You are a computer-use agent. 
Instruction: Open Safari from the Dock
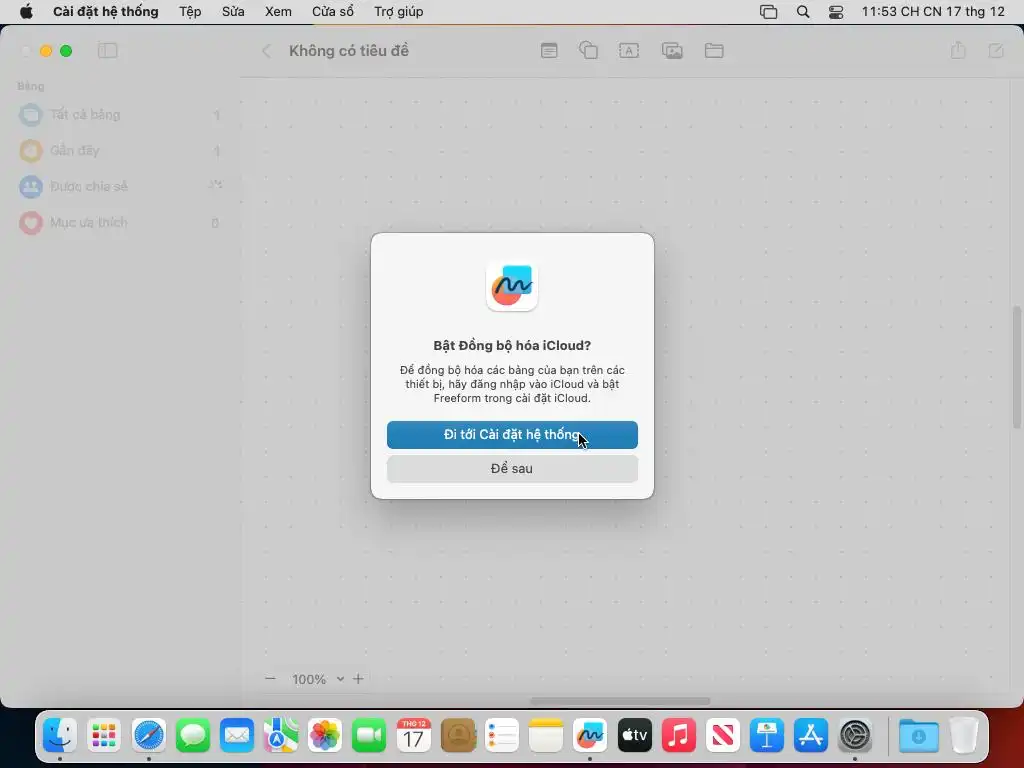tap(148, 735)
